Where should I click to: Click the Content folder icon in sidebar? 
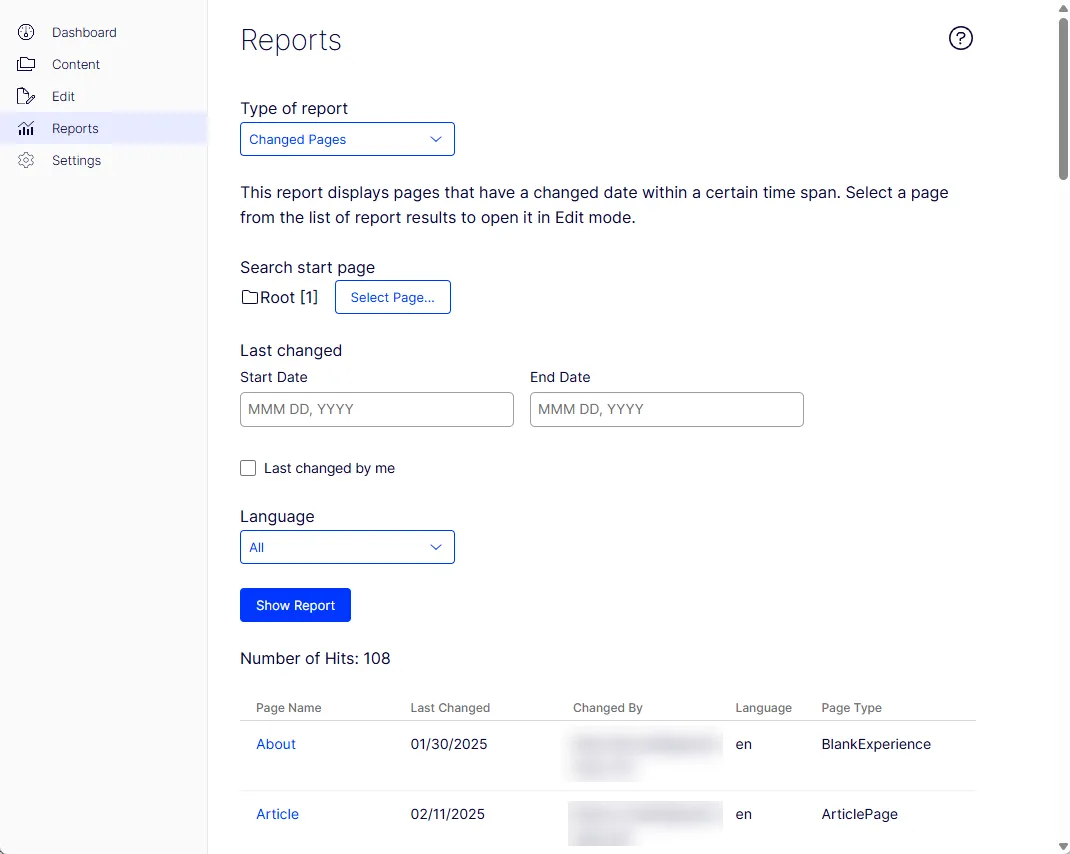click(26, 64)
